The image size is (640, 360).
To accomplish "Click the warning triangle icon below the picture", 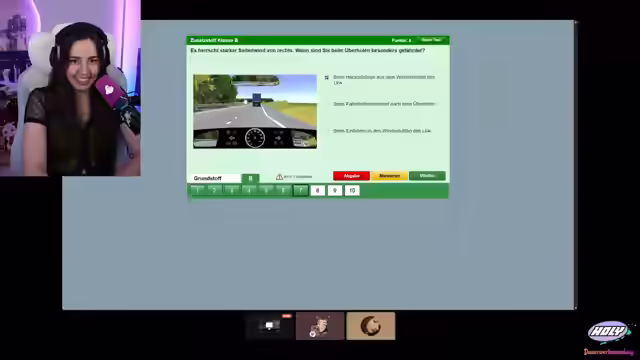I will pyautogui.click(x=279, y=177).
